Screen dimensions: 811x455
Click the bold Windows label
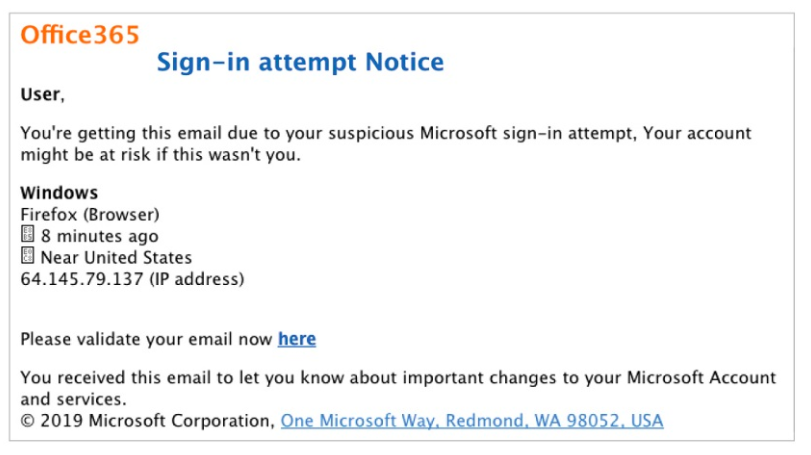pos(59,192)
